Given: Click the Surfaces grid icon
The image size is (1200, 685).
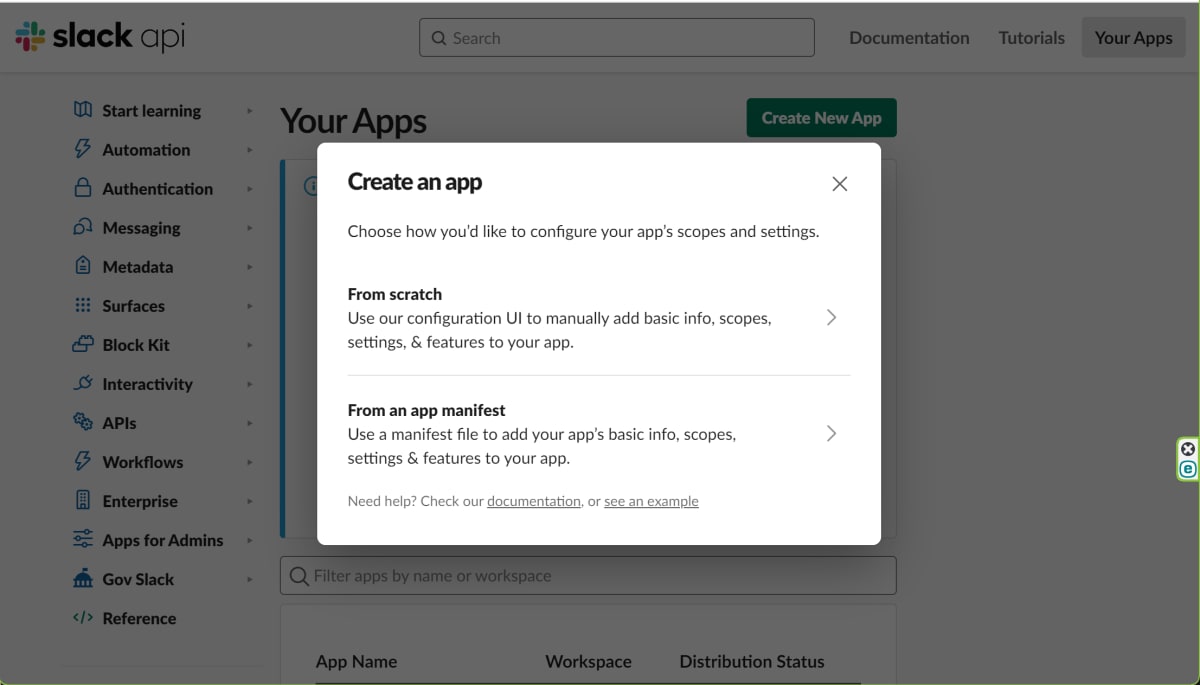Looking at the screenshot, I should tap(83, 305).
